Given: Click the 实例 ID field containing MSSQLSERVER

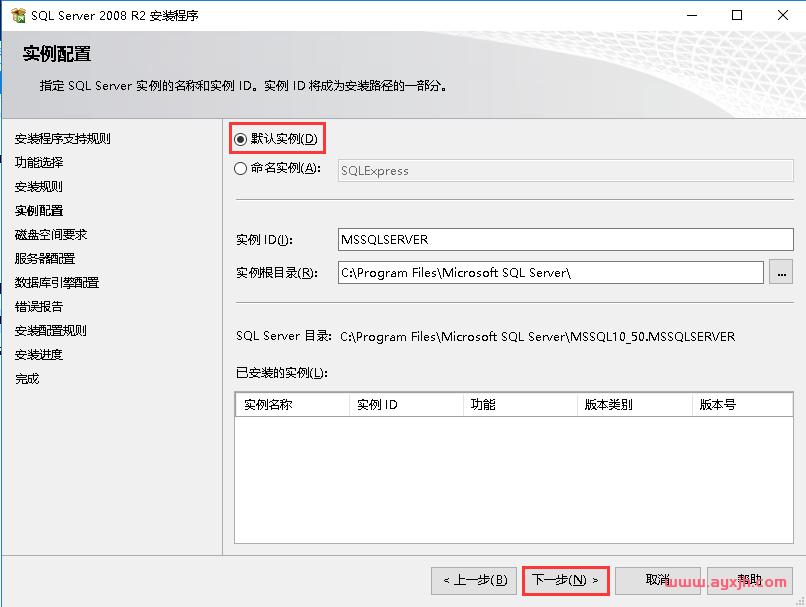Looking at the screenshot, I should (x=565, y=240).
